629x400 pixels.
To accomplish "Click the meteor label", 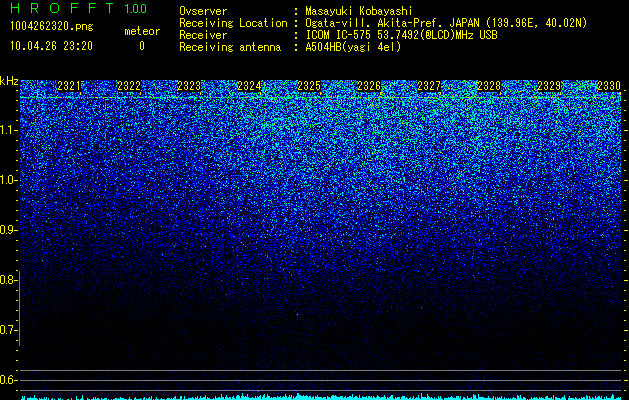I will (142, 31).
